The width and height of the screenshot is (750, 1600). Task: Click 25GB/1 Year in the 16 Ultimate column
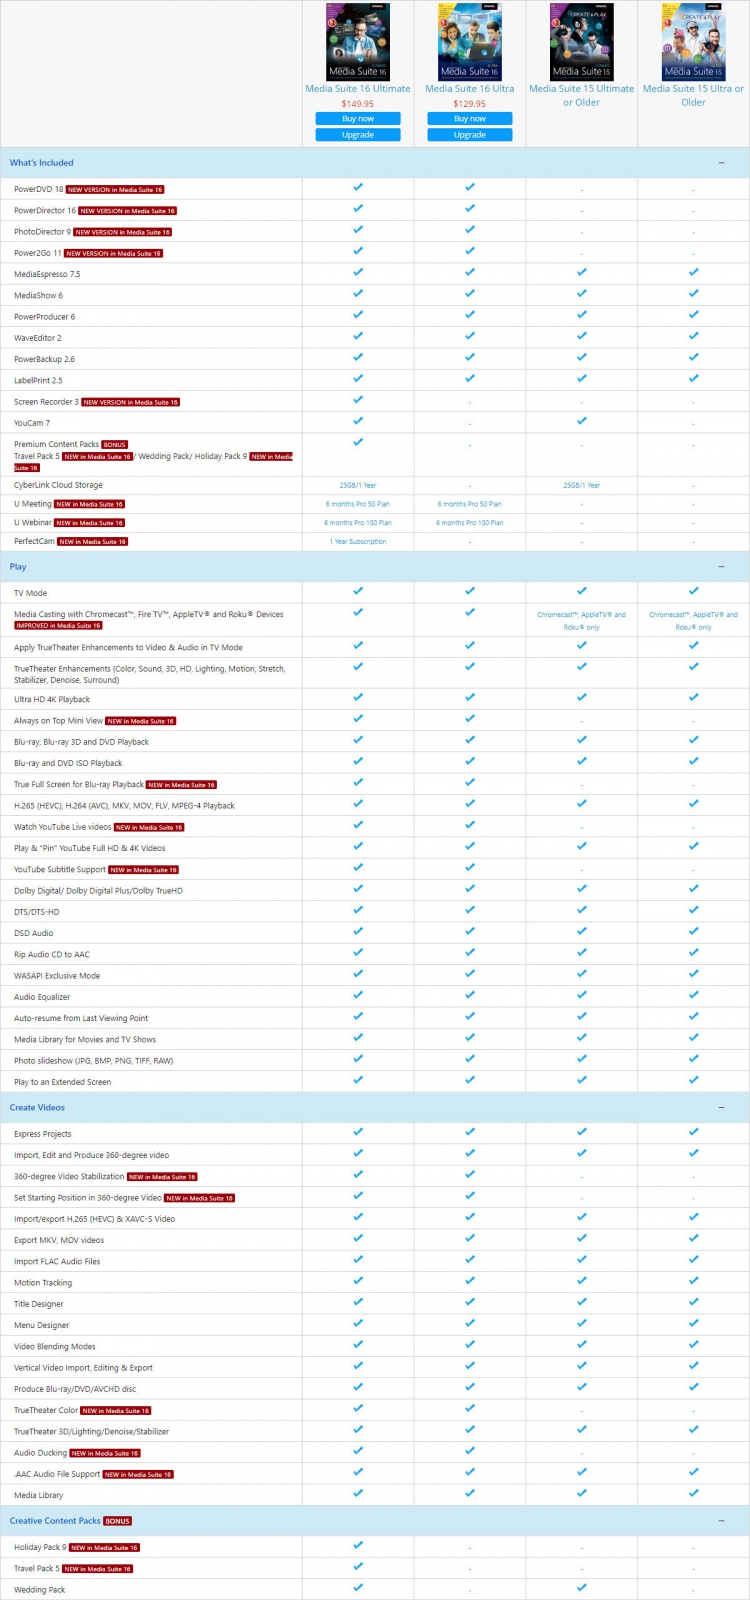(358, 486)
